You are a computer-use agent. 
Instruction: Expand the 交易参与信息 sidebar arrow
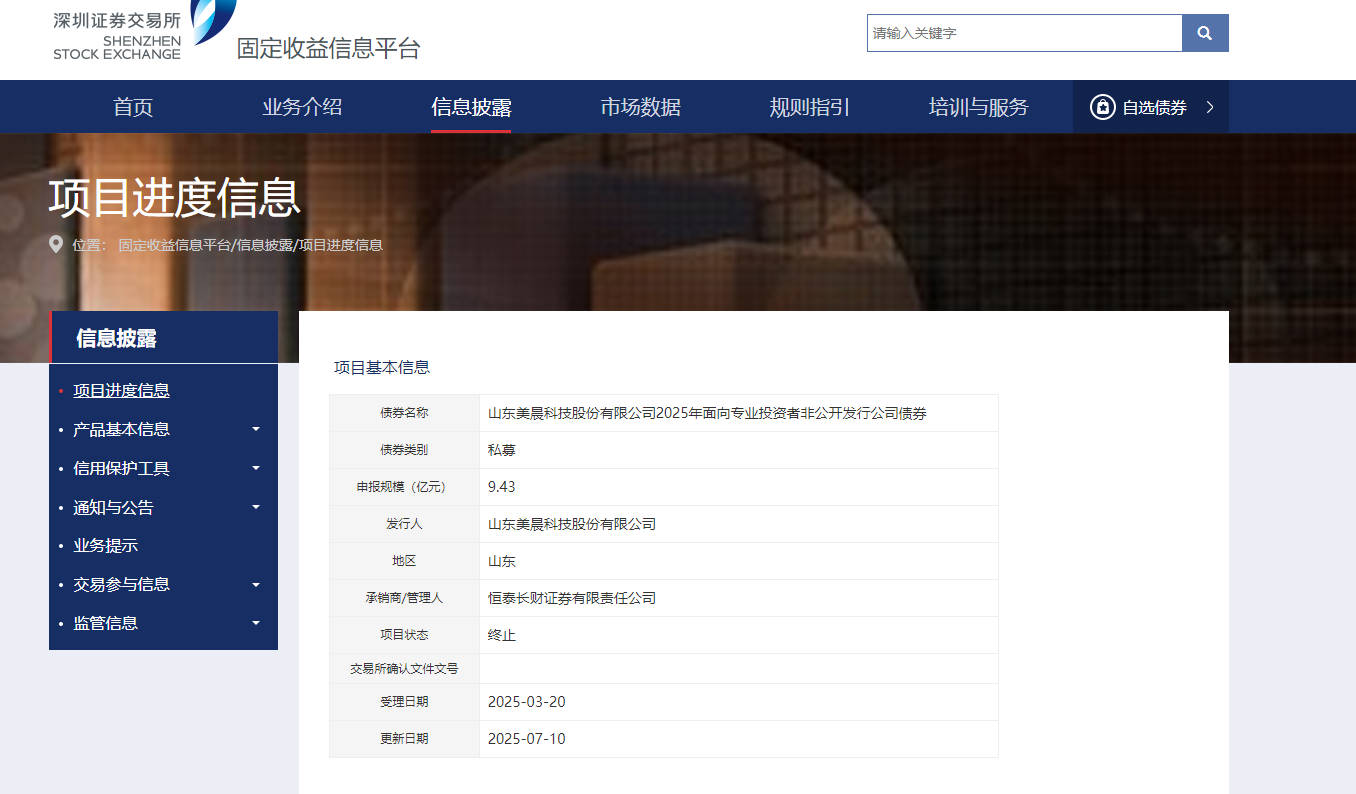(256, 584)
